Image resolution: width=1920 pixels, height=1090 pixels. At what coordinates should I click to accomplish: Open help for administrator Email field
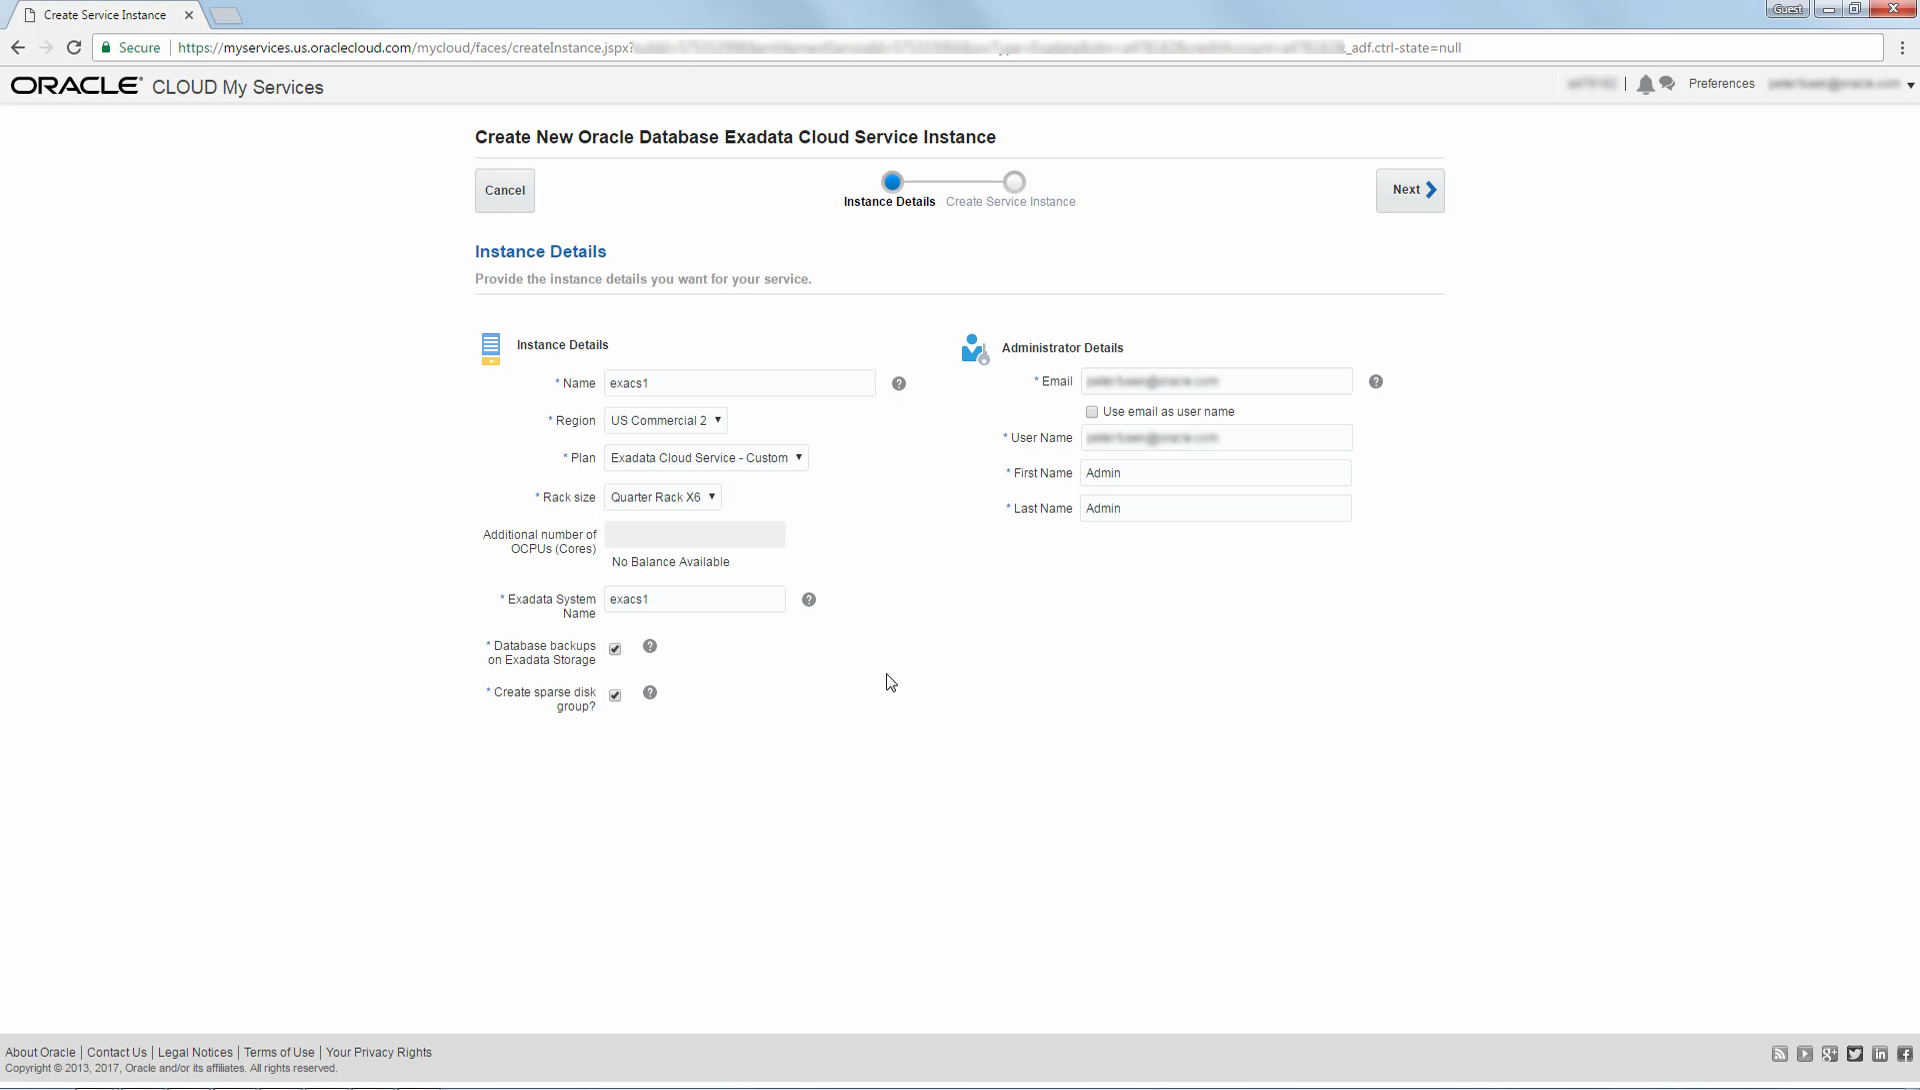tap(1376, 382)
